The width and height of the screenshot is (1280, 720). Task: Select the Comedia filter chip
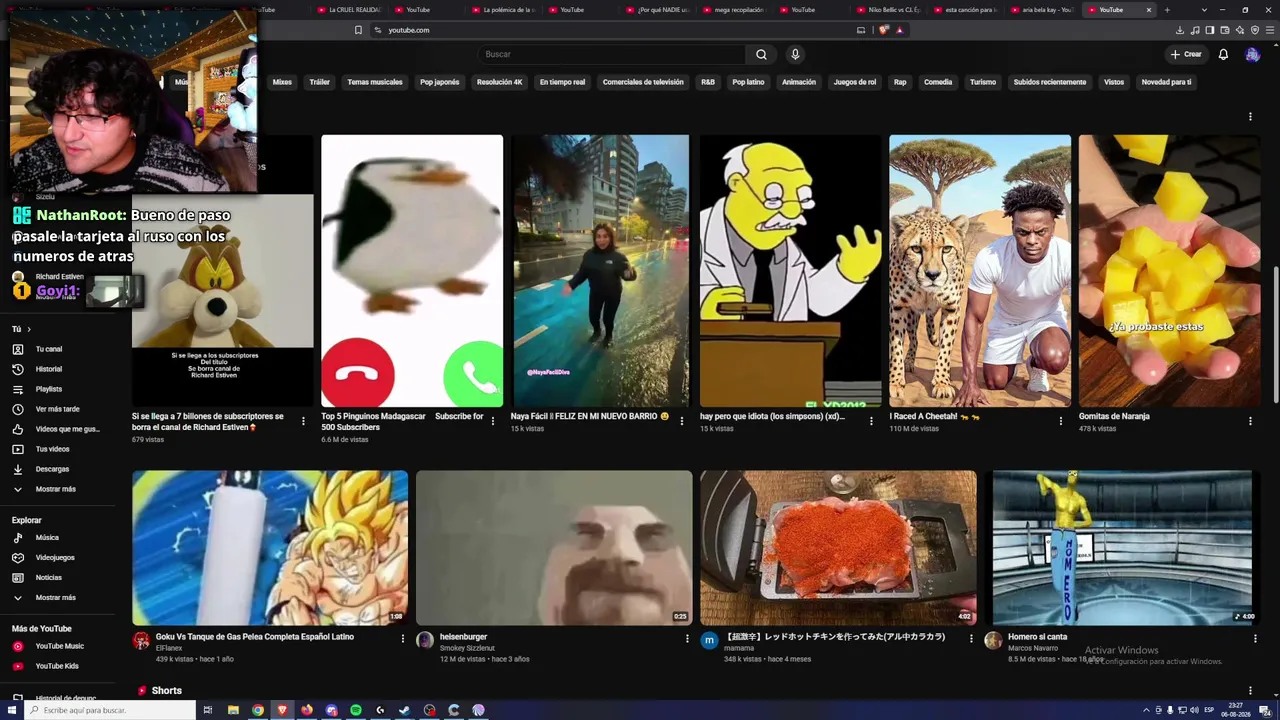click(x=938, y=82)
